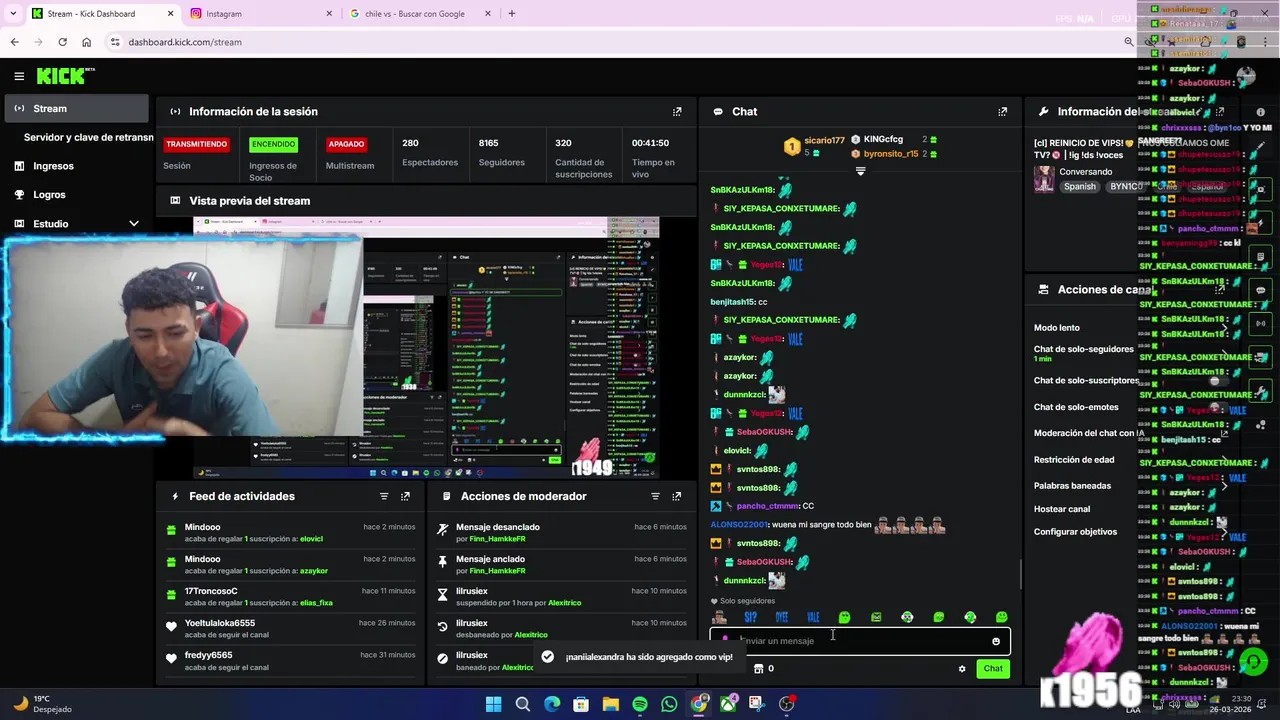The height and width of the screenshot is (720, 1280).
Task: Pop out the Chat panel
Action: coord(1003,112)
